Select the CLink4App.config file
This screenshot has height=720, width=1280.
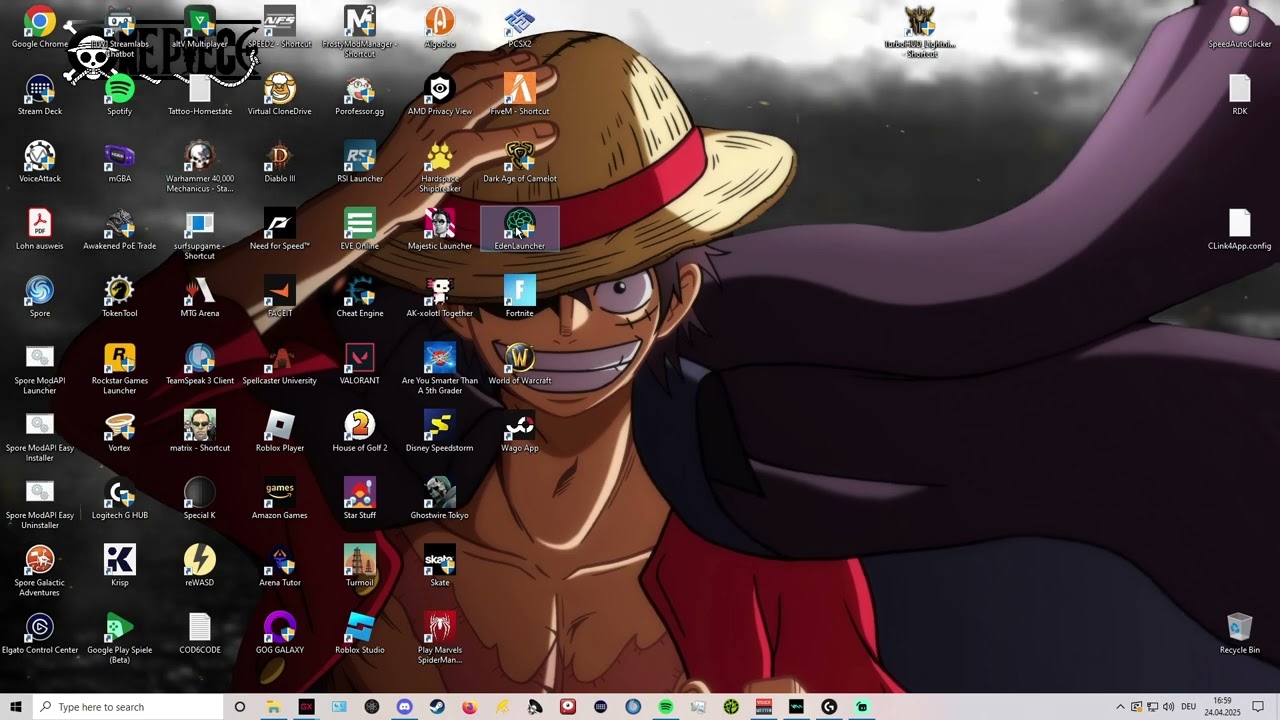pyautogui.click(x=1240, y=228)
